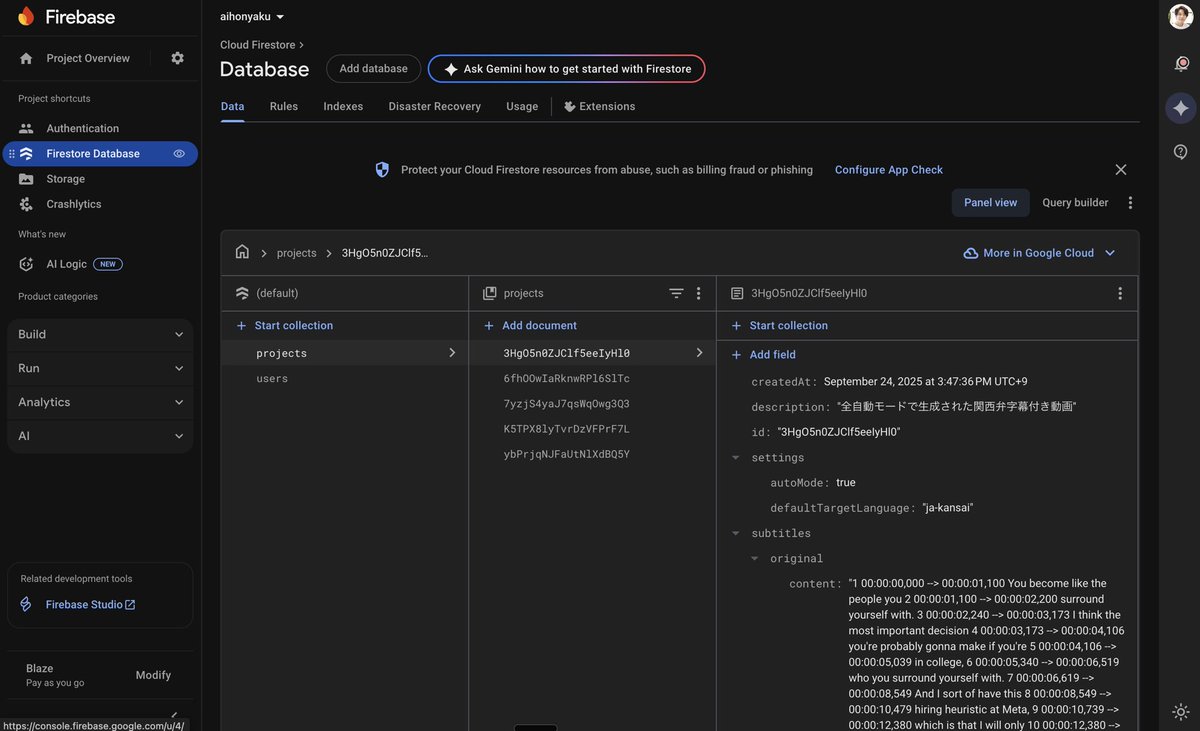The width and height of the screenshot is (1200, 731).
Task: Open document 3HgO5n0ZJClf5eeIyHl0 overflow menu
Action: click(x=1120, y=293)
